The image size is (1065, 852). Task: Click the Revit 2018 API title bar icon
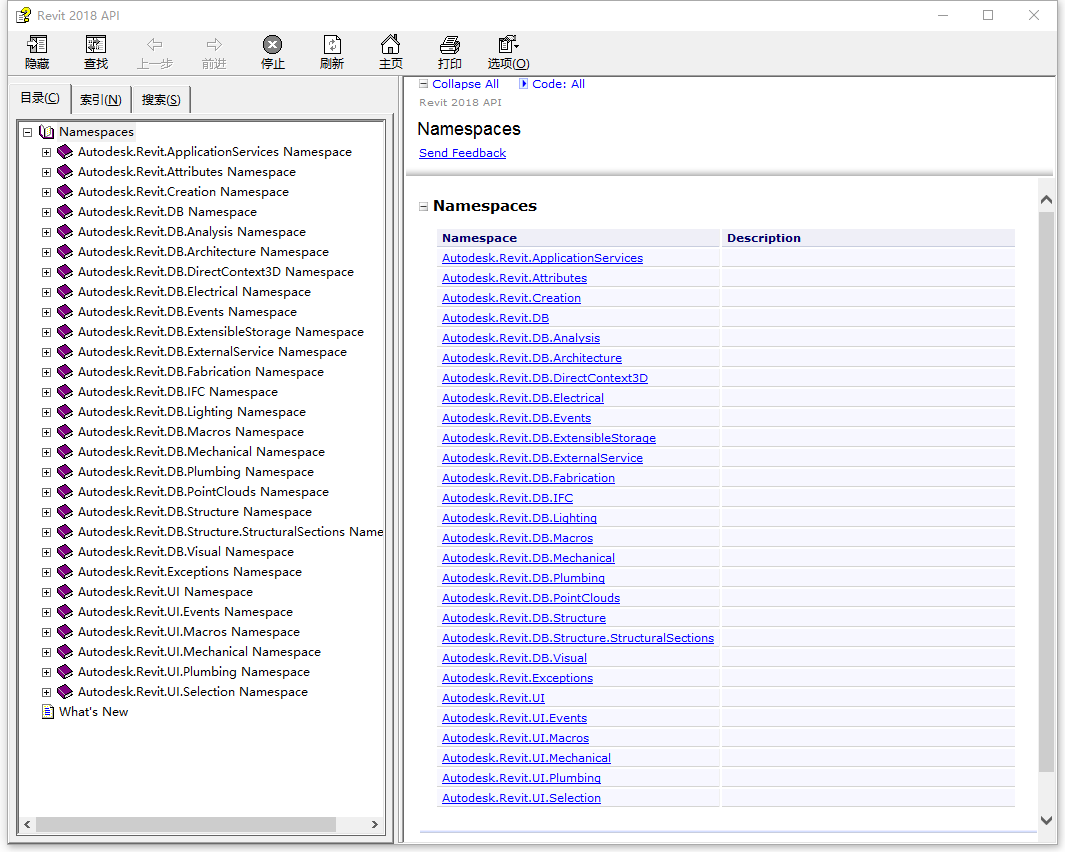23,15
